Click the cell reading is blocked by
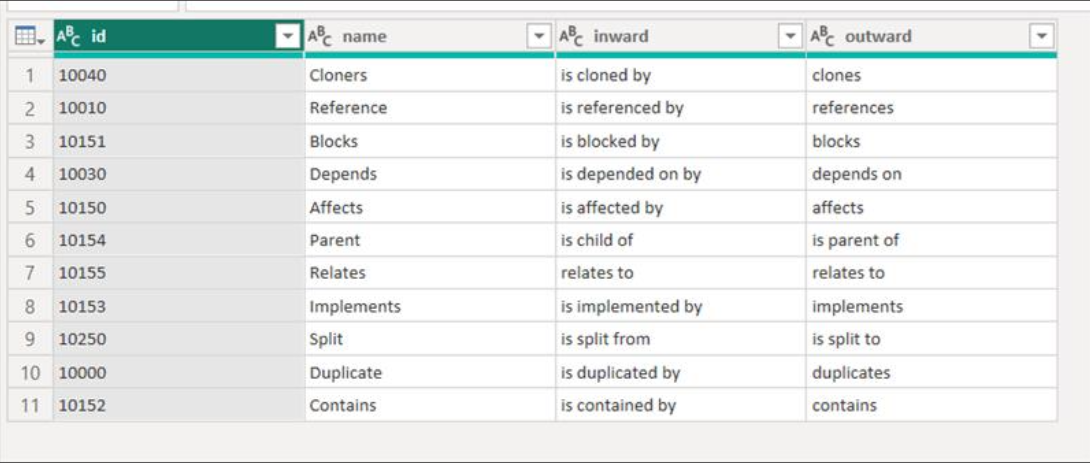 pos(681,141)
